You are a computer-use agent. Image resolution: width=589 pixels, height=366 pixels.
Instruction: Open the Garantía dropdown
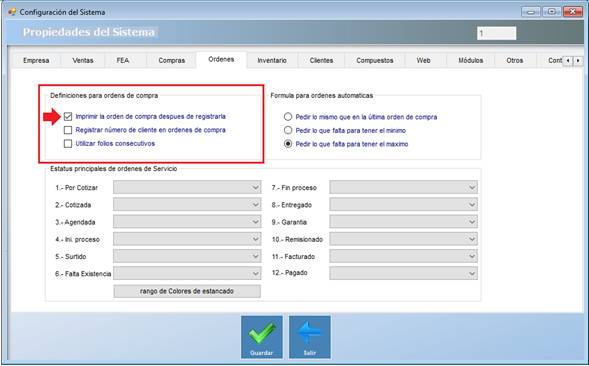pos(403,222)
